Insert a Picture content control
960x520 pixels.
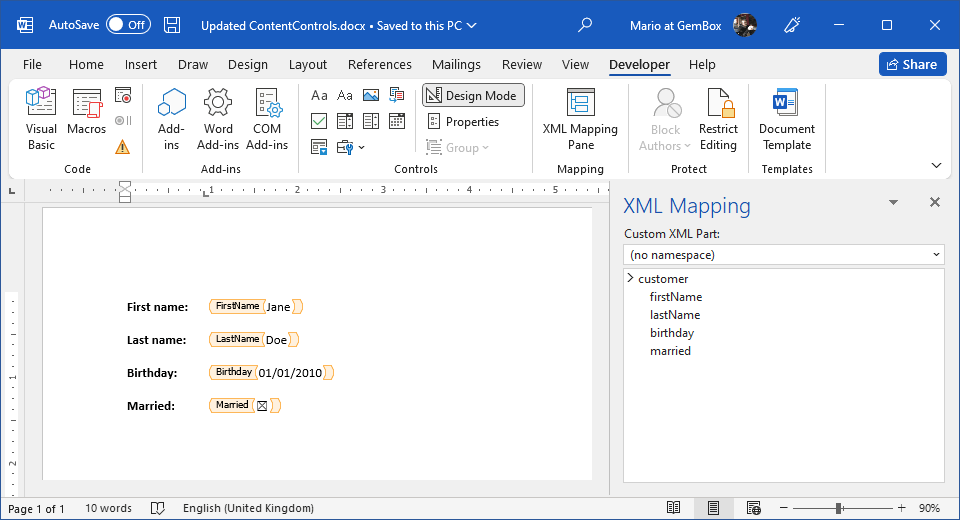pos(371,96)
